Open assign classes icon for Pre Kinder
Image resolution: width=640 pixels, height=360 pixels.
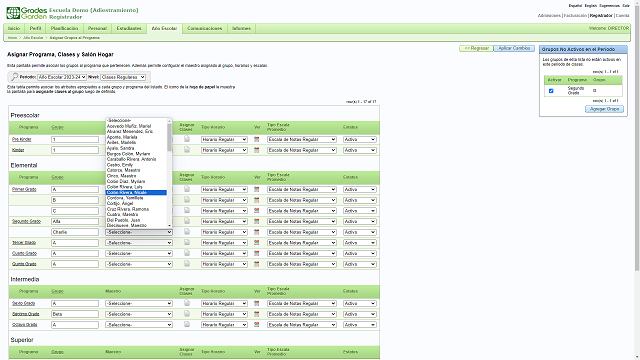tap(187, 139)
